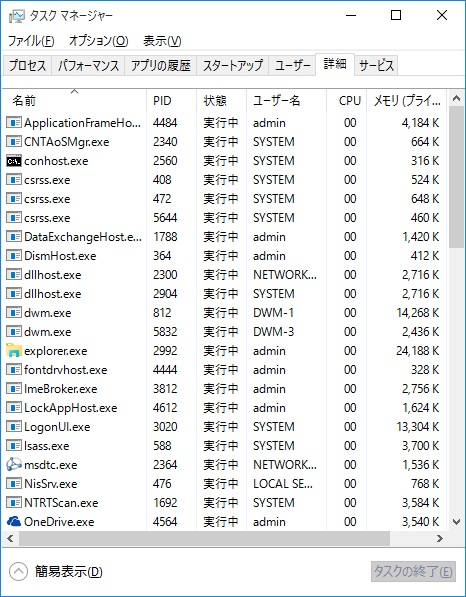Click the ApplicationFrameHost process icon
466x597 pixels.
coord(14,123)
